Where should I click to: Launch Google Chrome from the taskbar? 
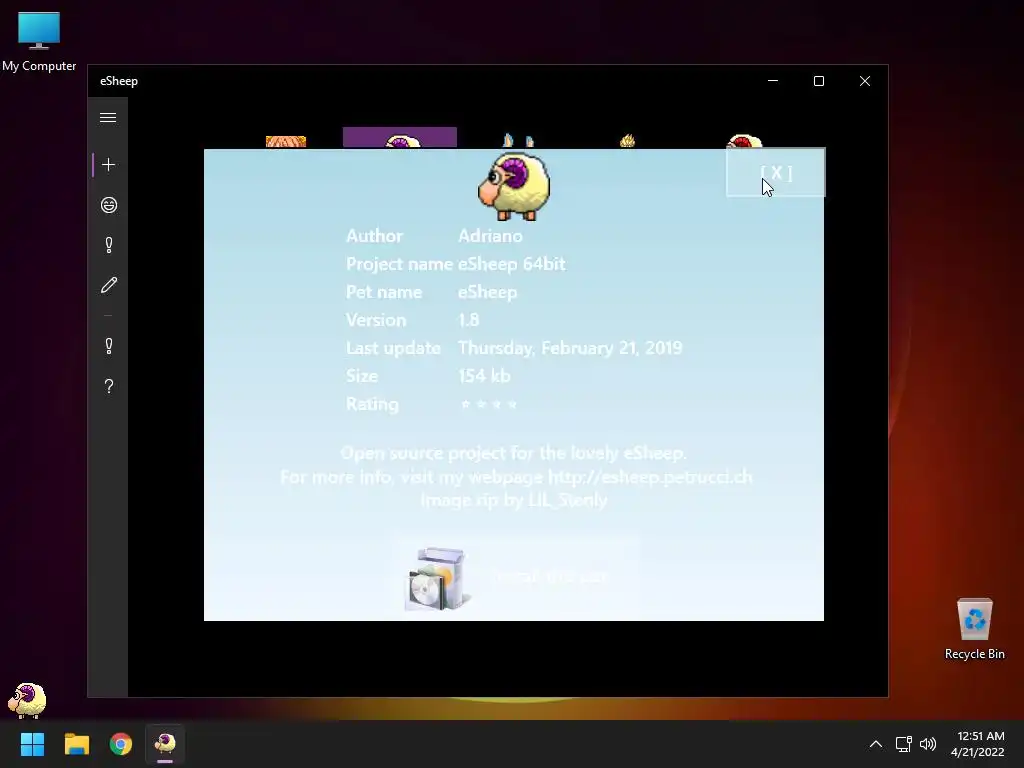click(x=121, y=744)
